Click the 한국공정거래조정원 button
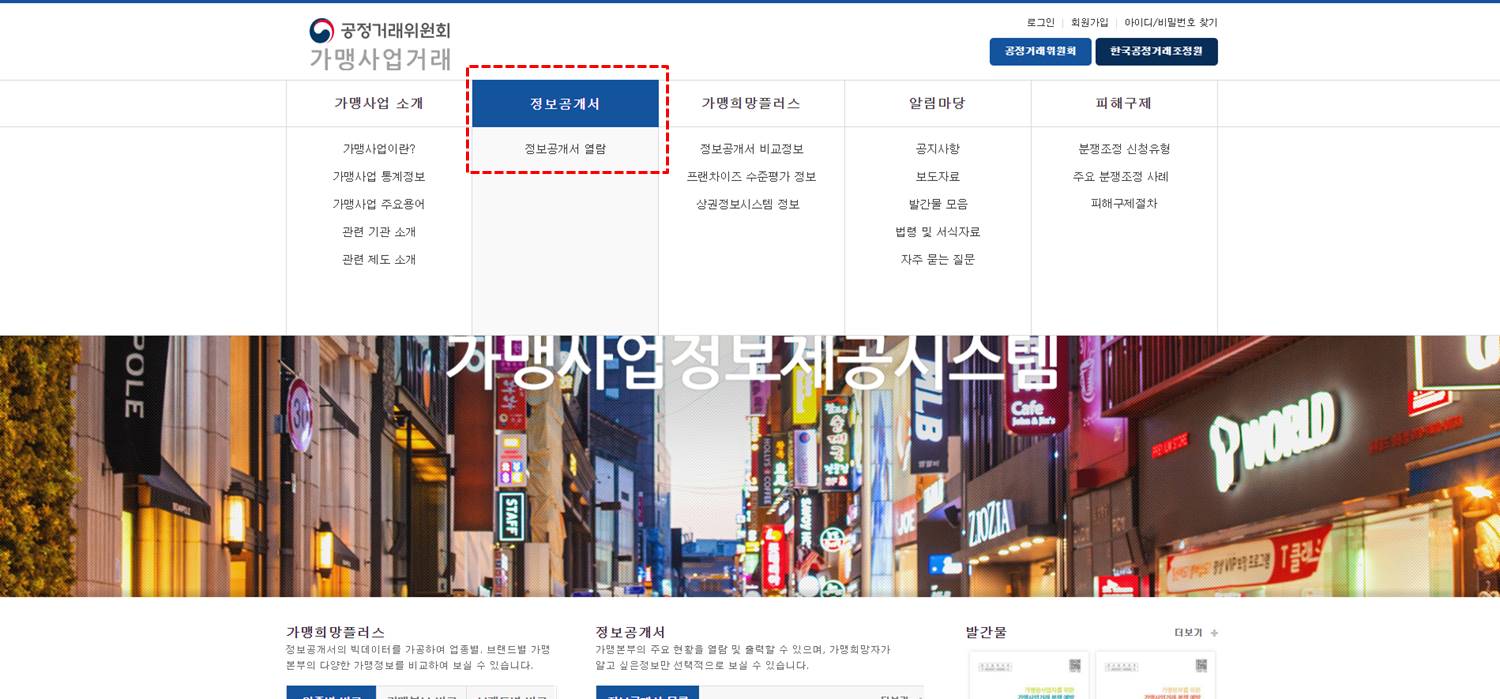 [x=1156, y=51]
